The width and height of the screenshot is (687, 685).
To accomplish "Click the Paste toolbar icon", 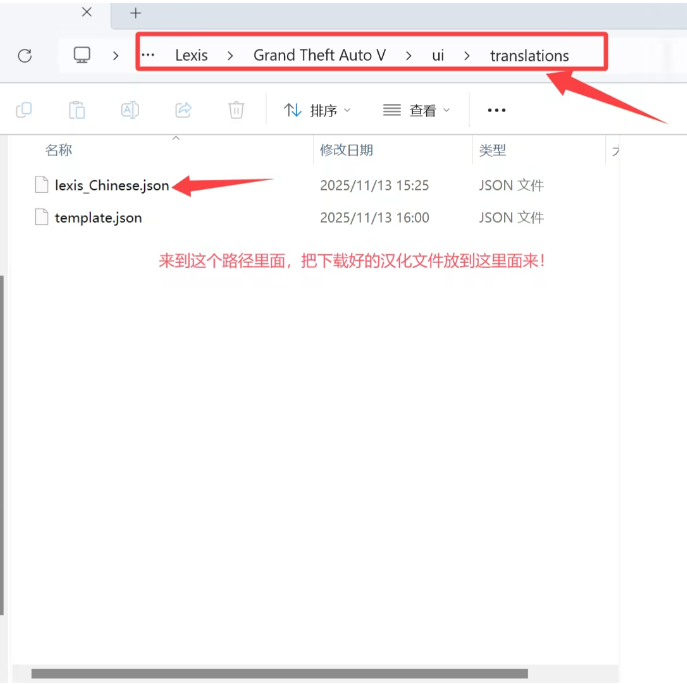I will [x=77, y=110].
